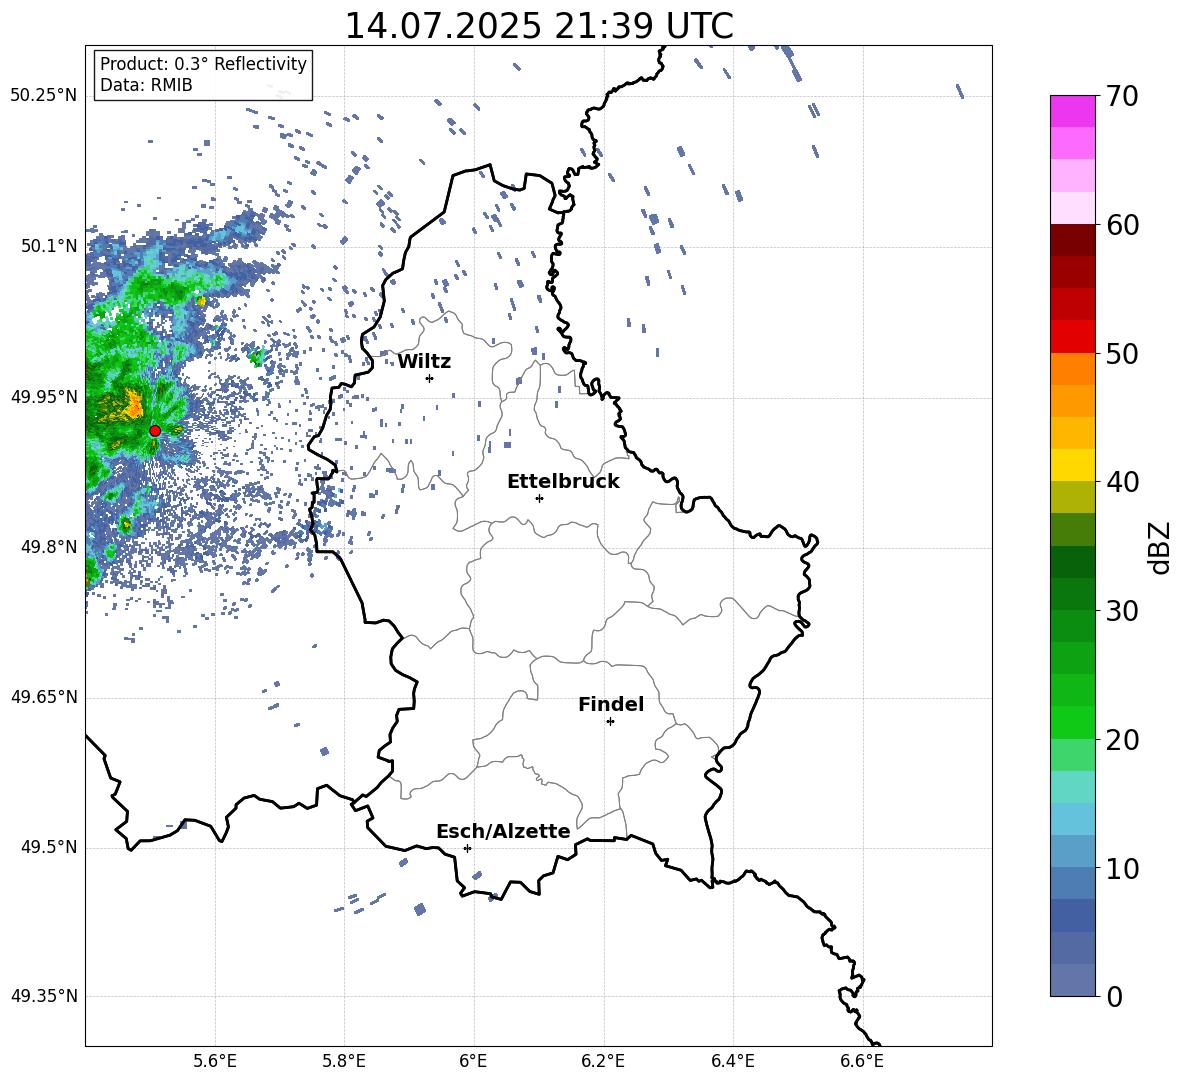
Task: Click the 50.25°N latitude label
Action: pos(44,95)
